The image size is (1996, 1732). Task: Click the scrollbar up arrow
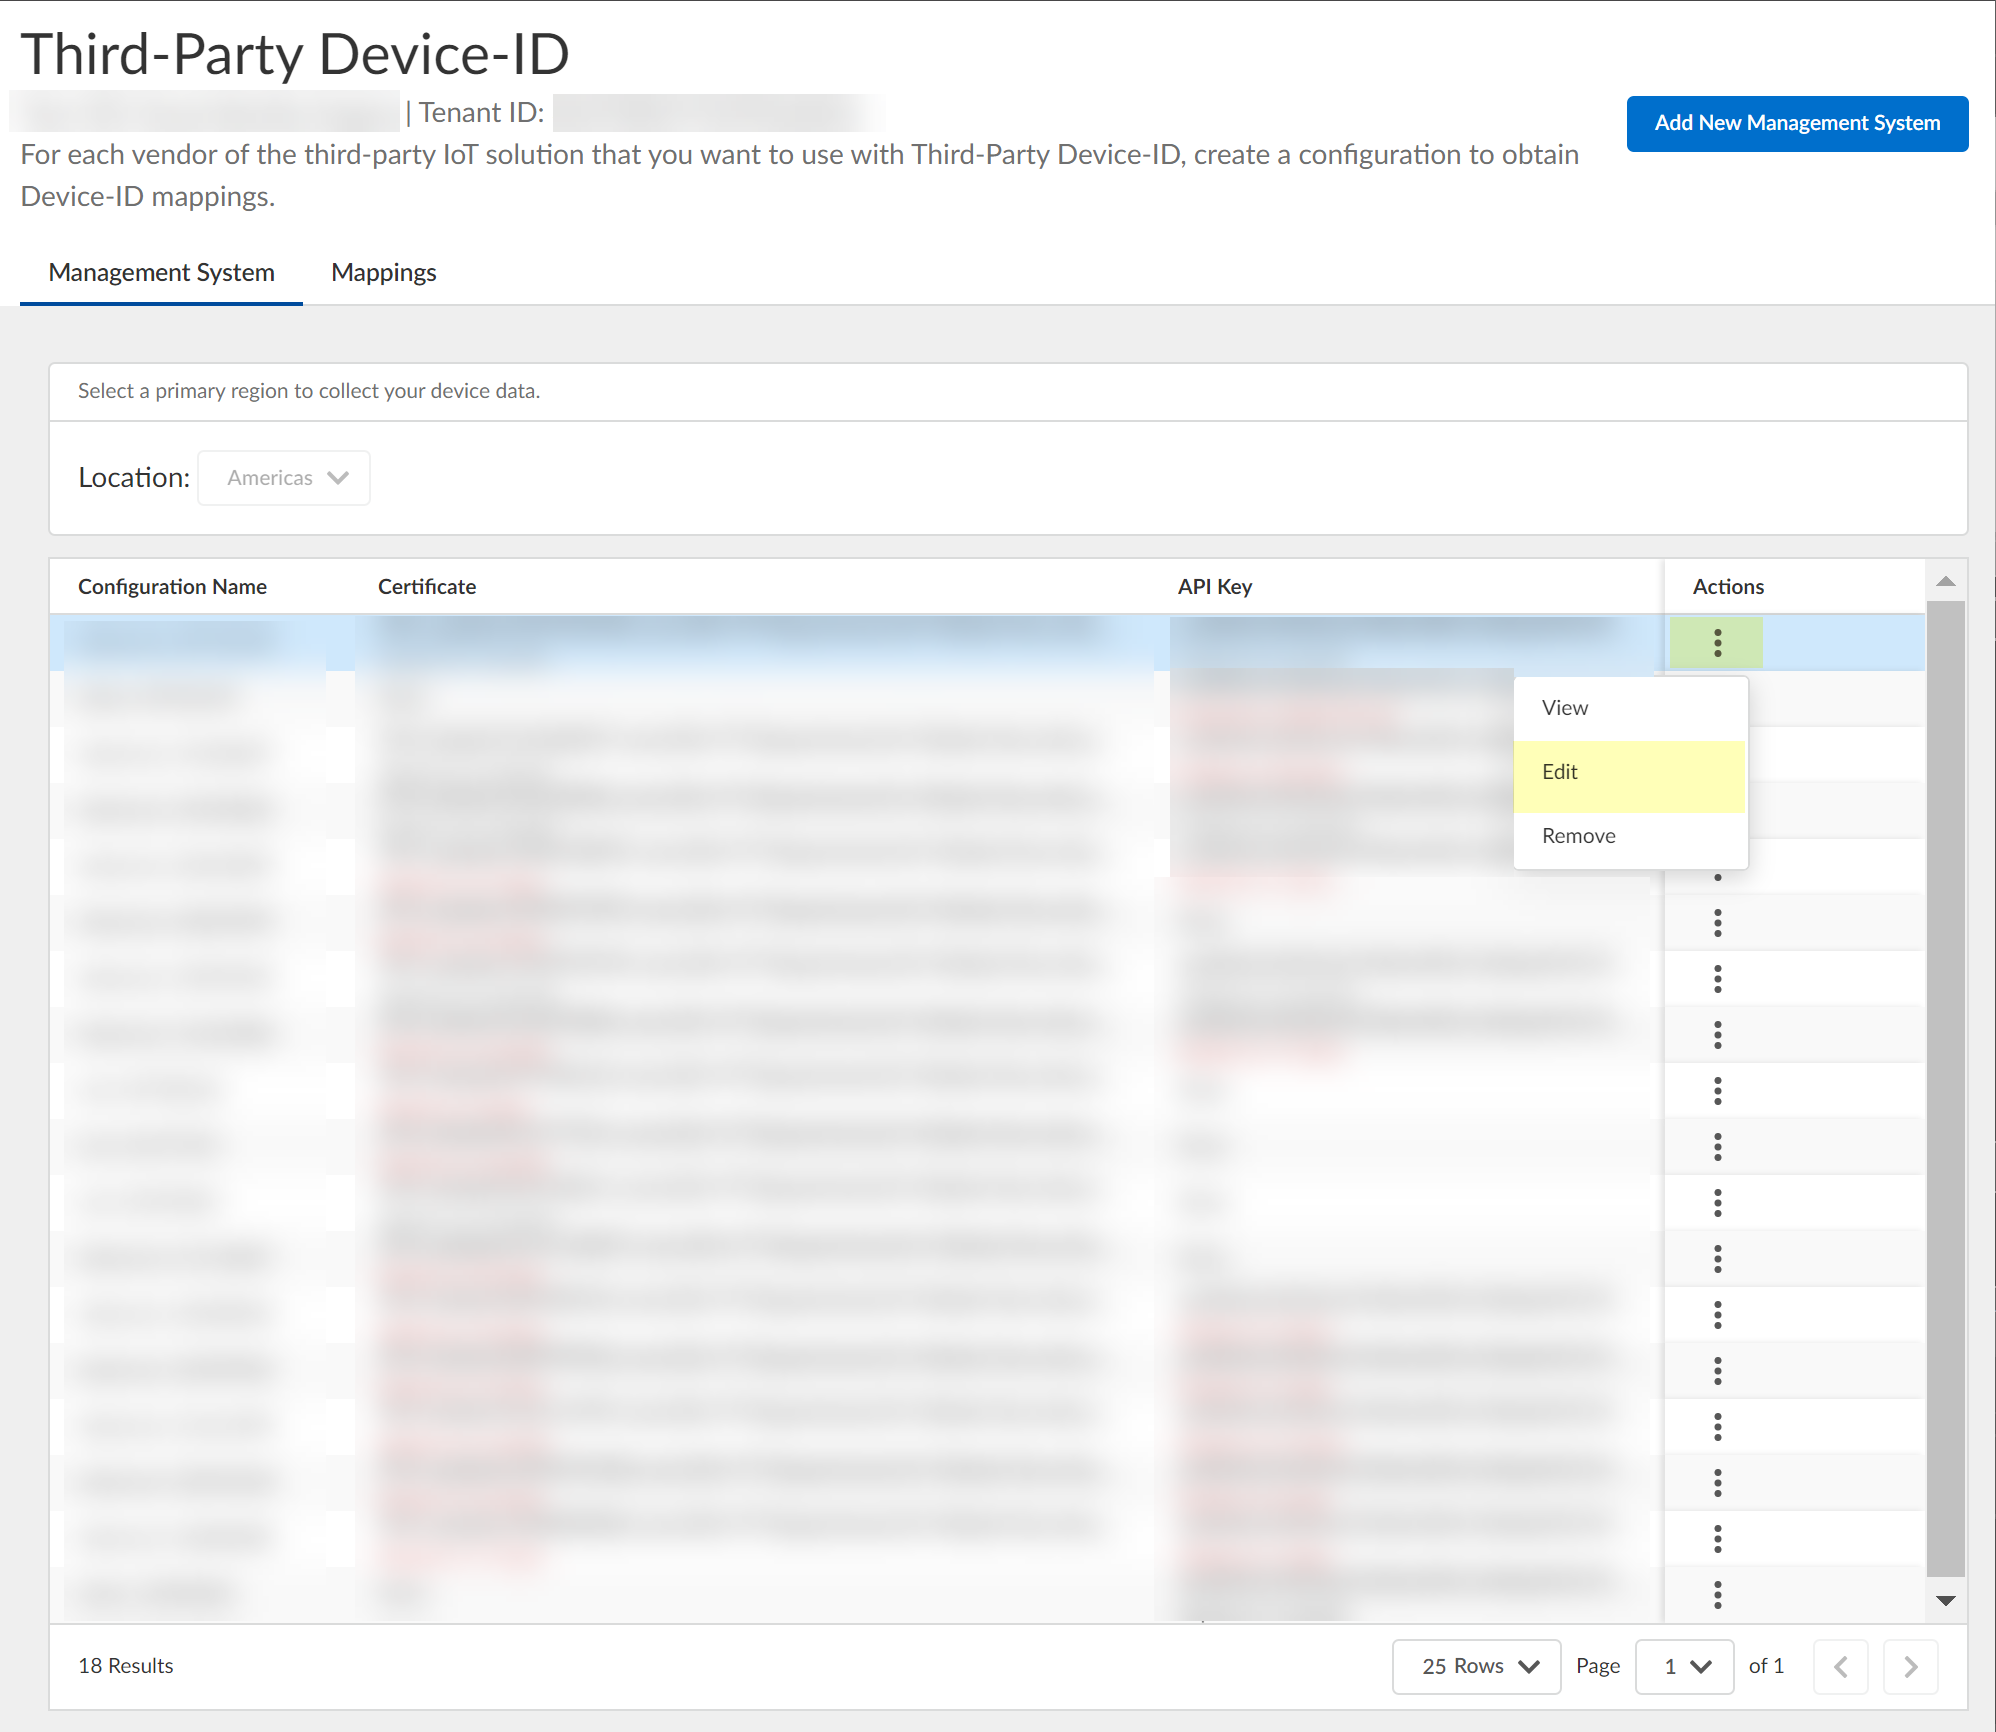(1945, 582)
